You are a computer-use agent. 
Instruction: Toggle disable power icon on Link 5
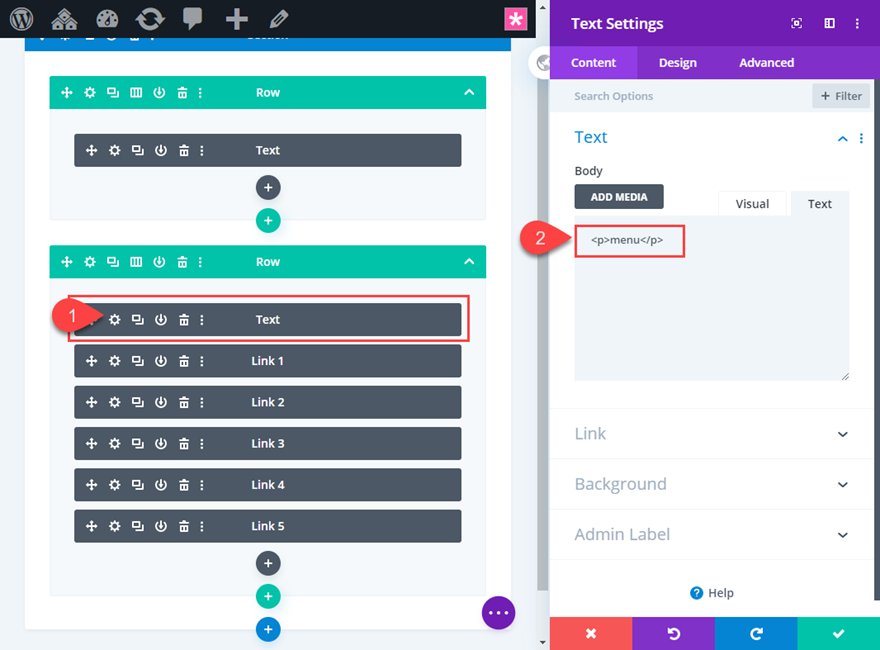[x=161, y=527]
